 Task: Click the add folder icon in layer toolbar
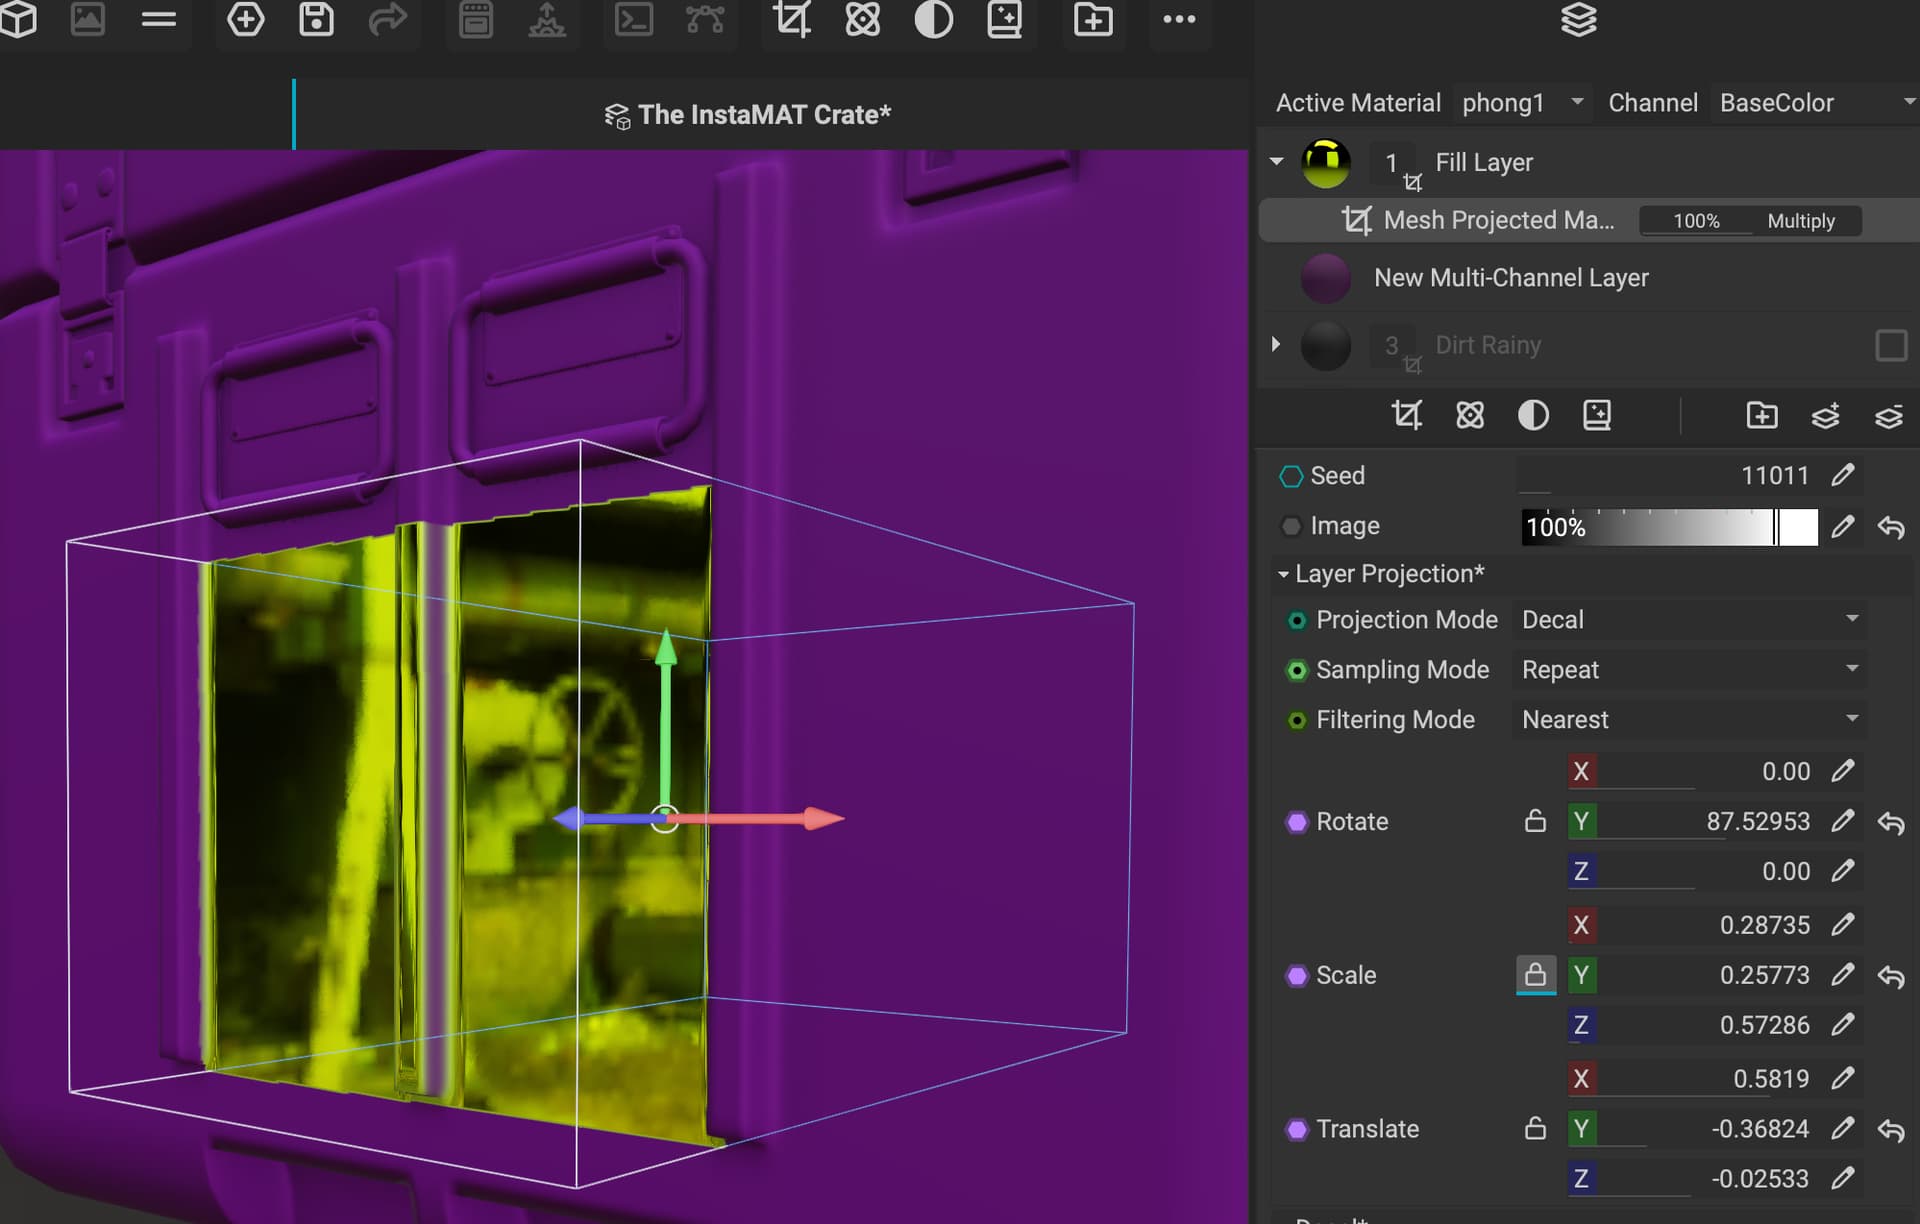click(1761, 415)
